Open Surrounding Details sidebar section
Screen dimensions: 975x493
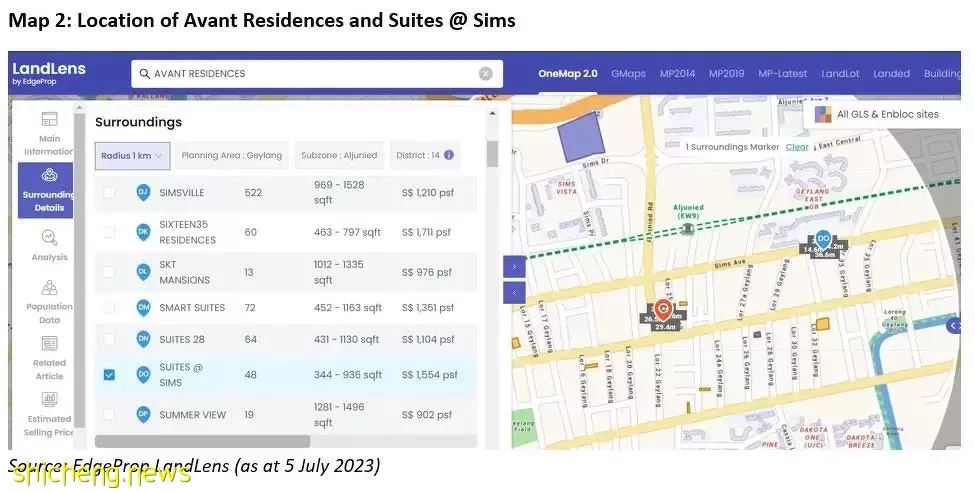(x=45, y=190)
